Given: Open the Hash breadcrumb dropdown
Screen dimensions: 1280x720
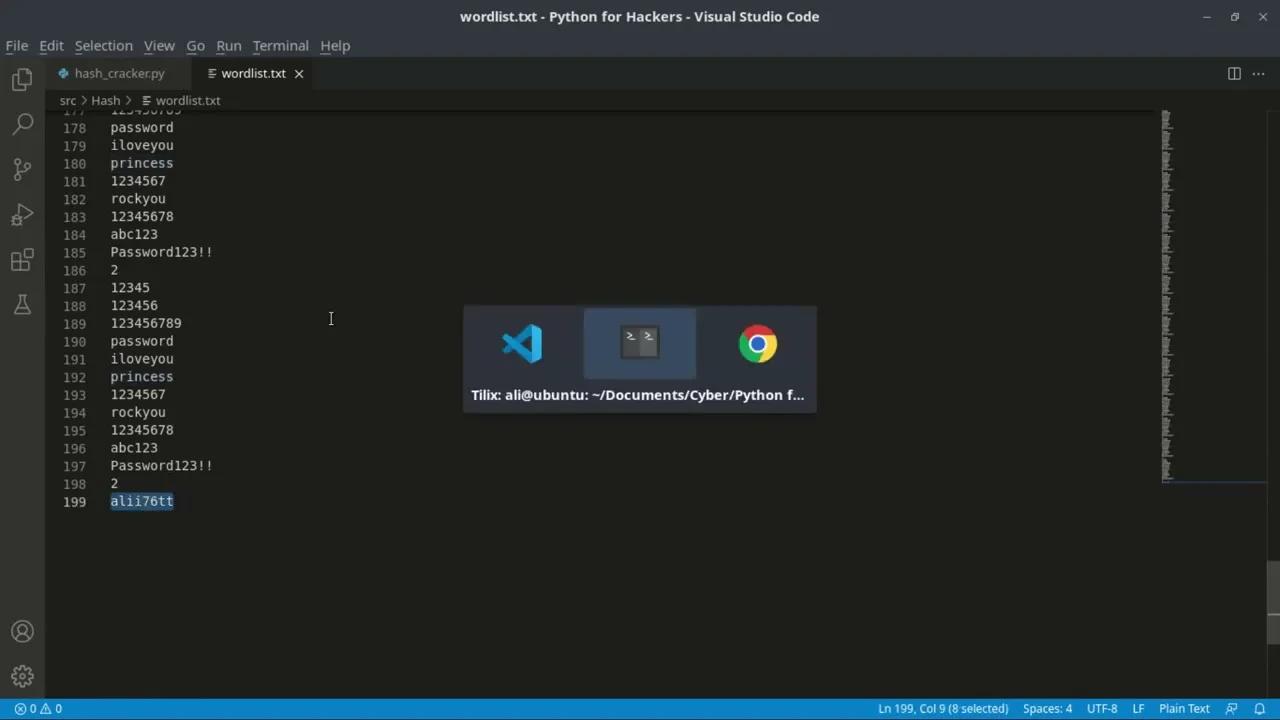Looking at the screenshot, I should point(105,100).
